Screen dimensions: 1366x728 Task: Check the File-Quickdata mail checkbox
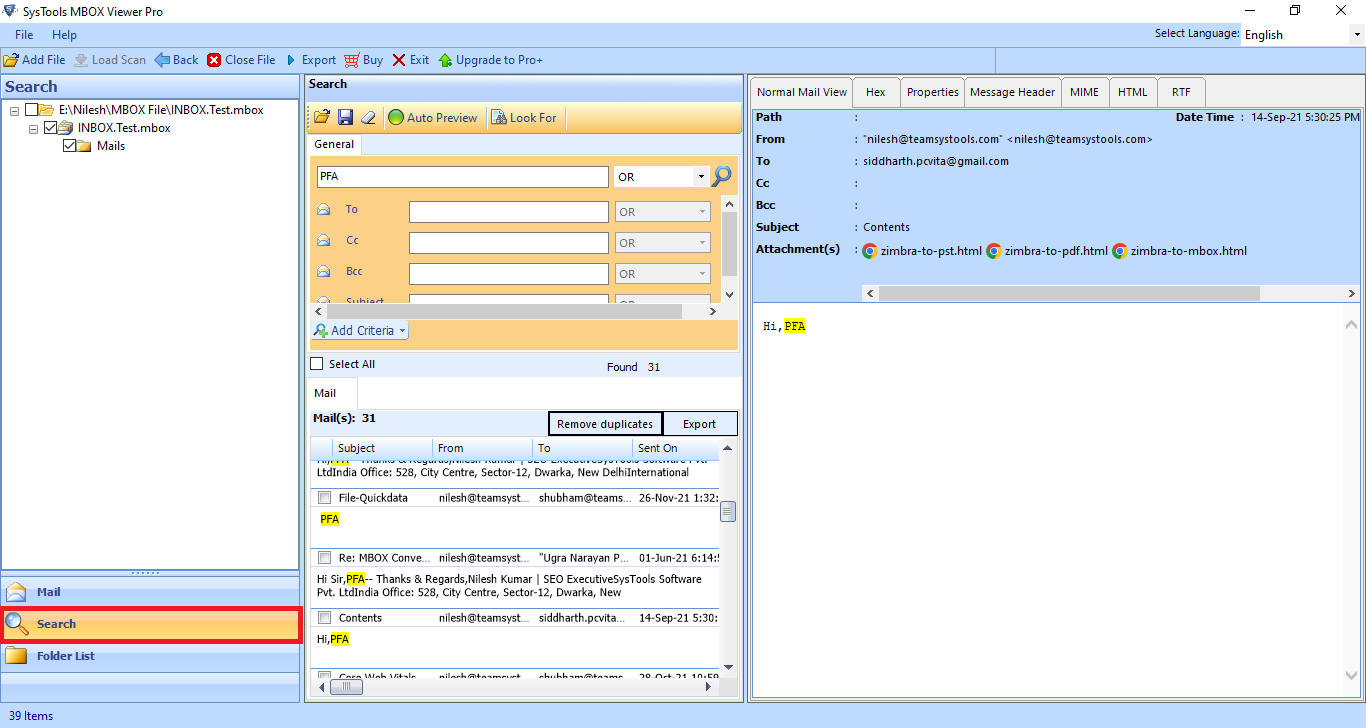324,497
